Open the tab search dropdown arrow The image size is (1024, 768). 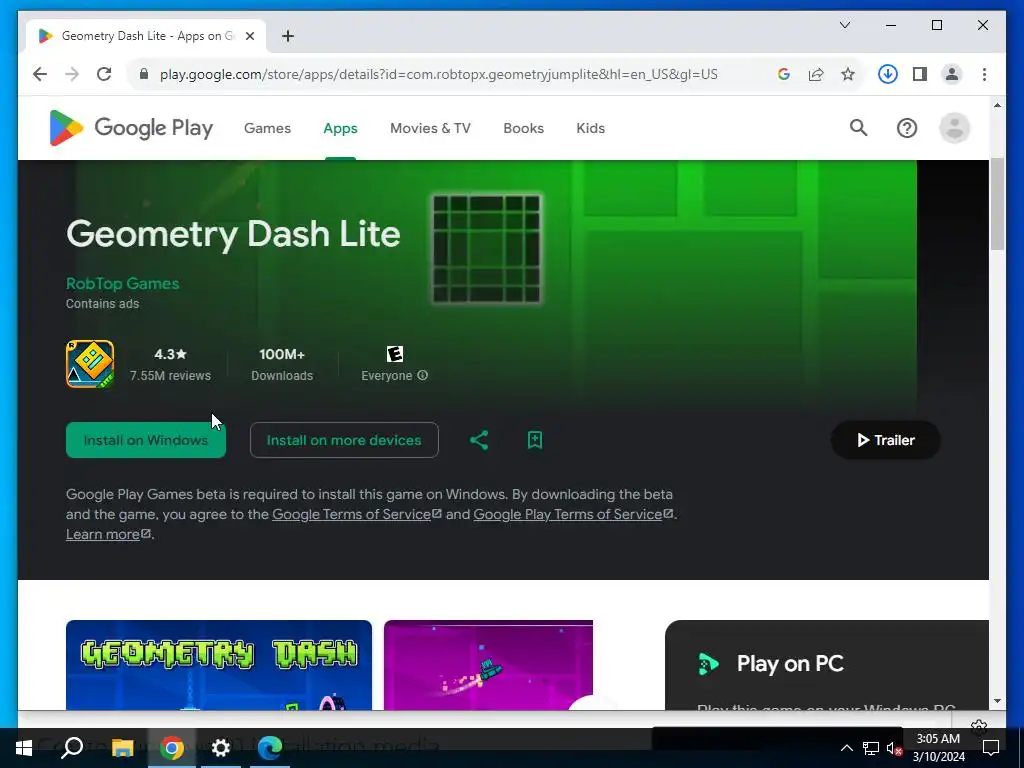click(x=844, y=25)
